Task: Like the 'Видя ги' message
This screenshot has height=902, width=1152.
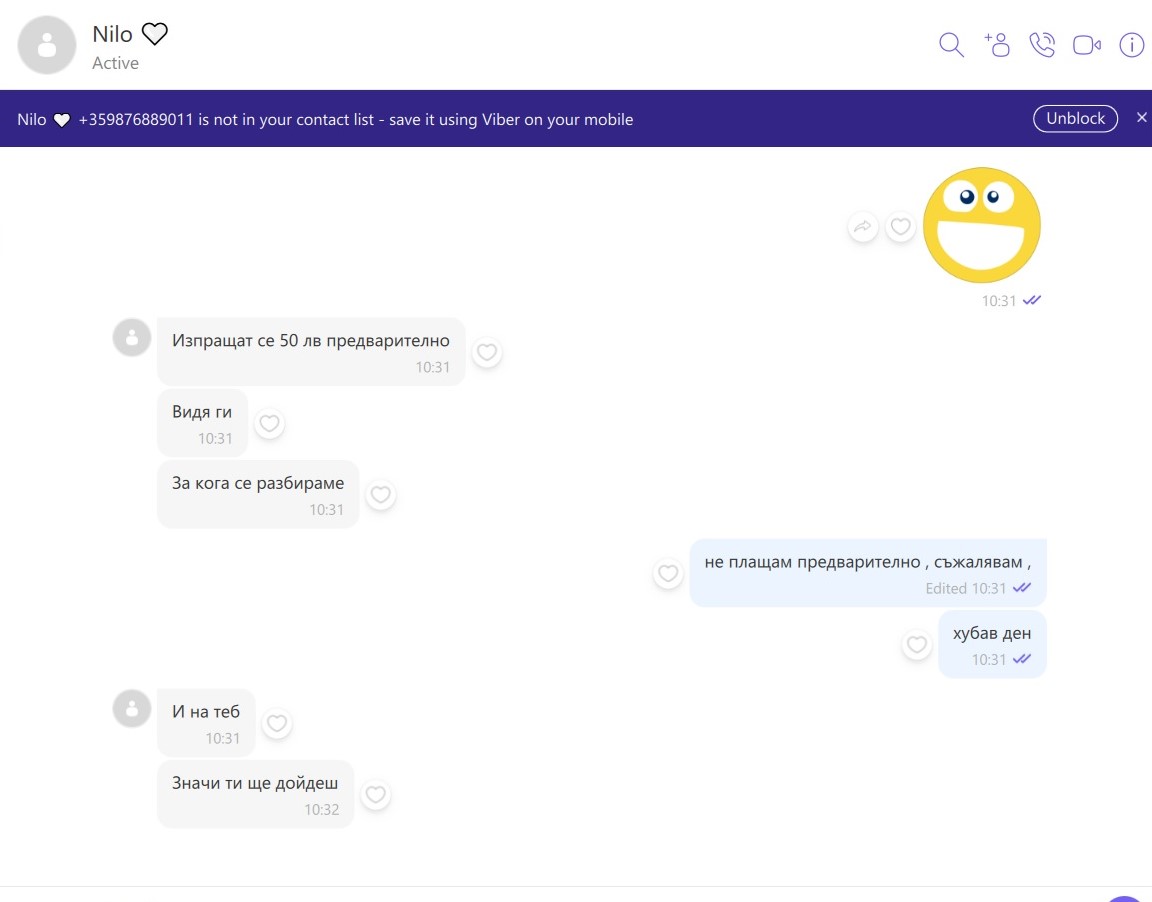Action: 269,424
